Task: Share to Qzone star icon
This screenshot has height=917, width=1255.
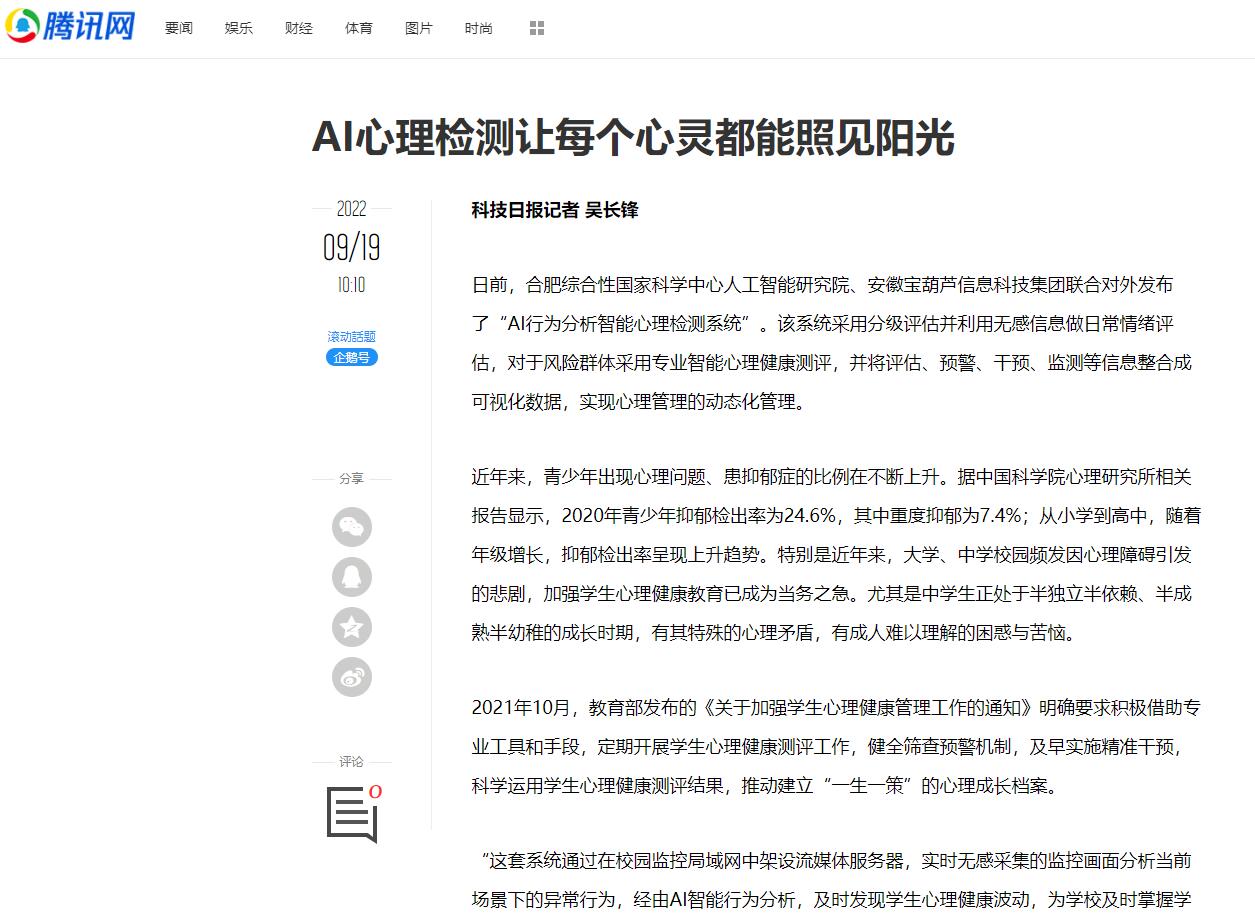Action: point(352,627)
